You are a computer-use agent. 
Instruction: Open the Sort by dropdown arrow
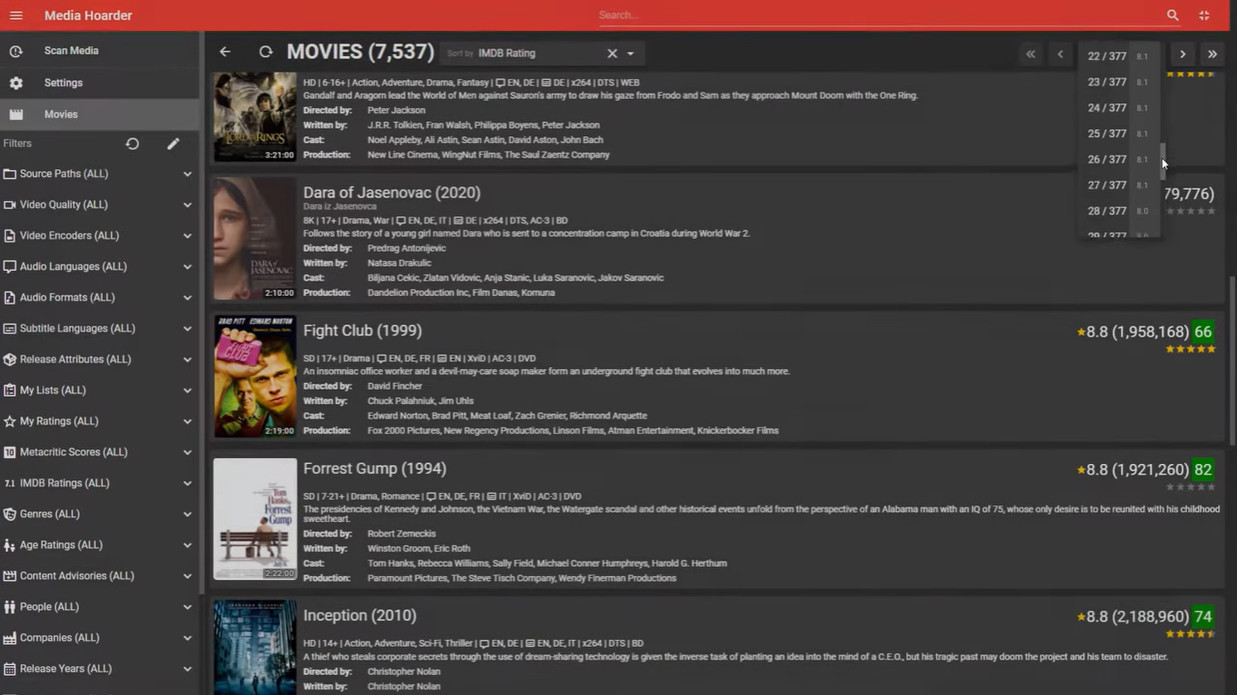click(630, 54)
